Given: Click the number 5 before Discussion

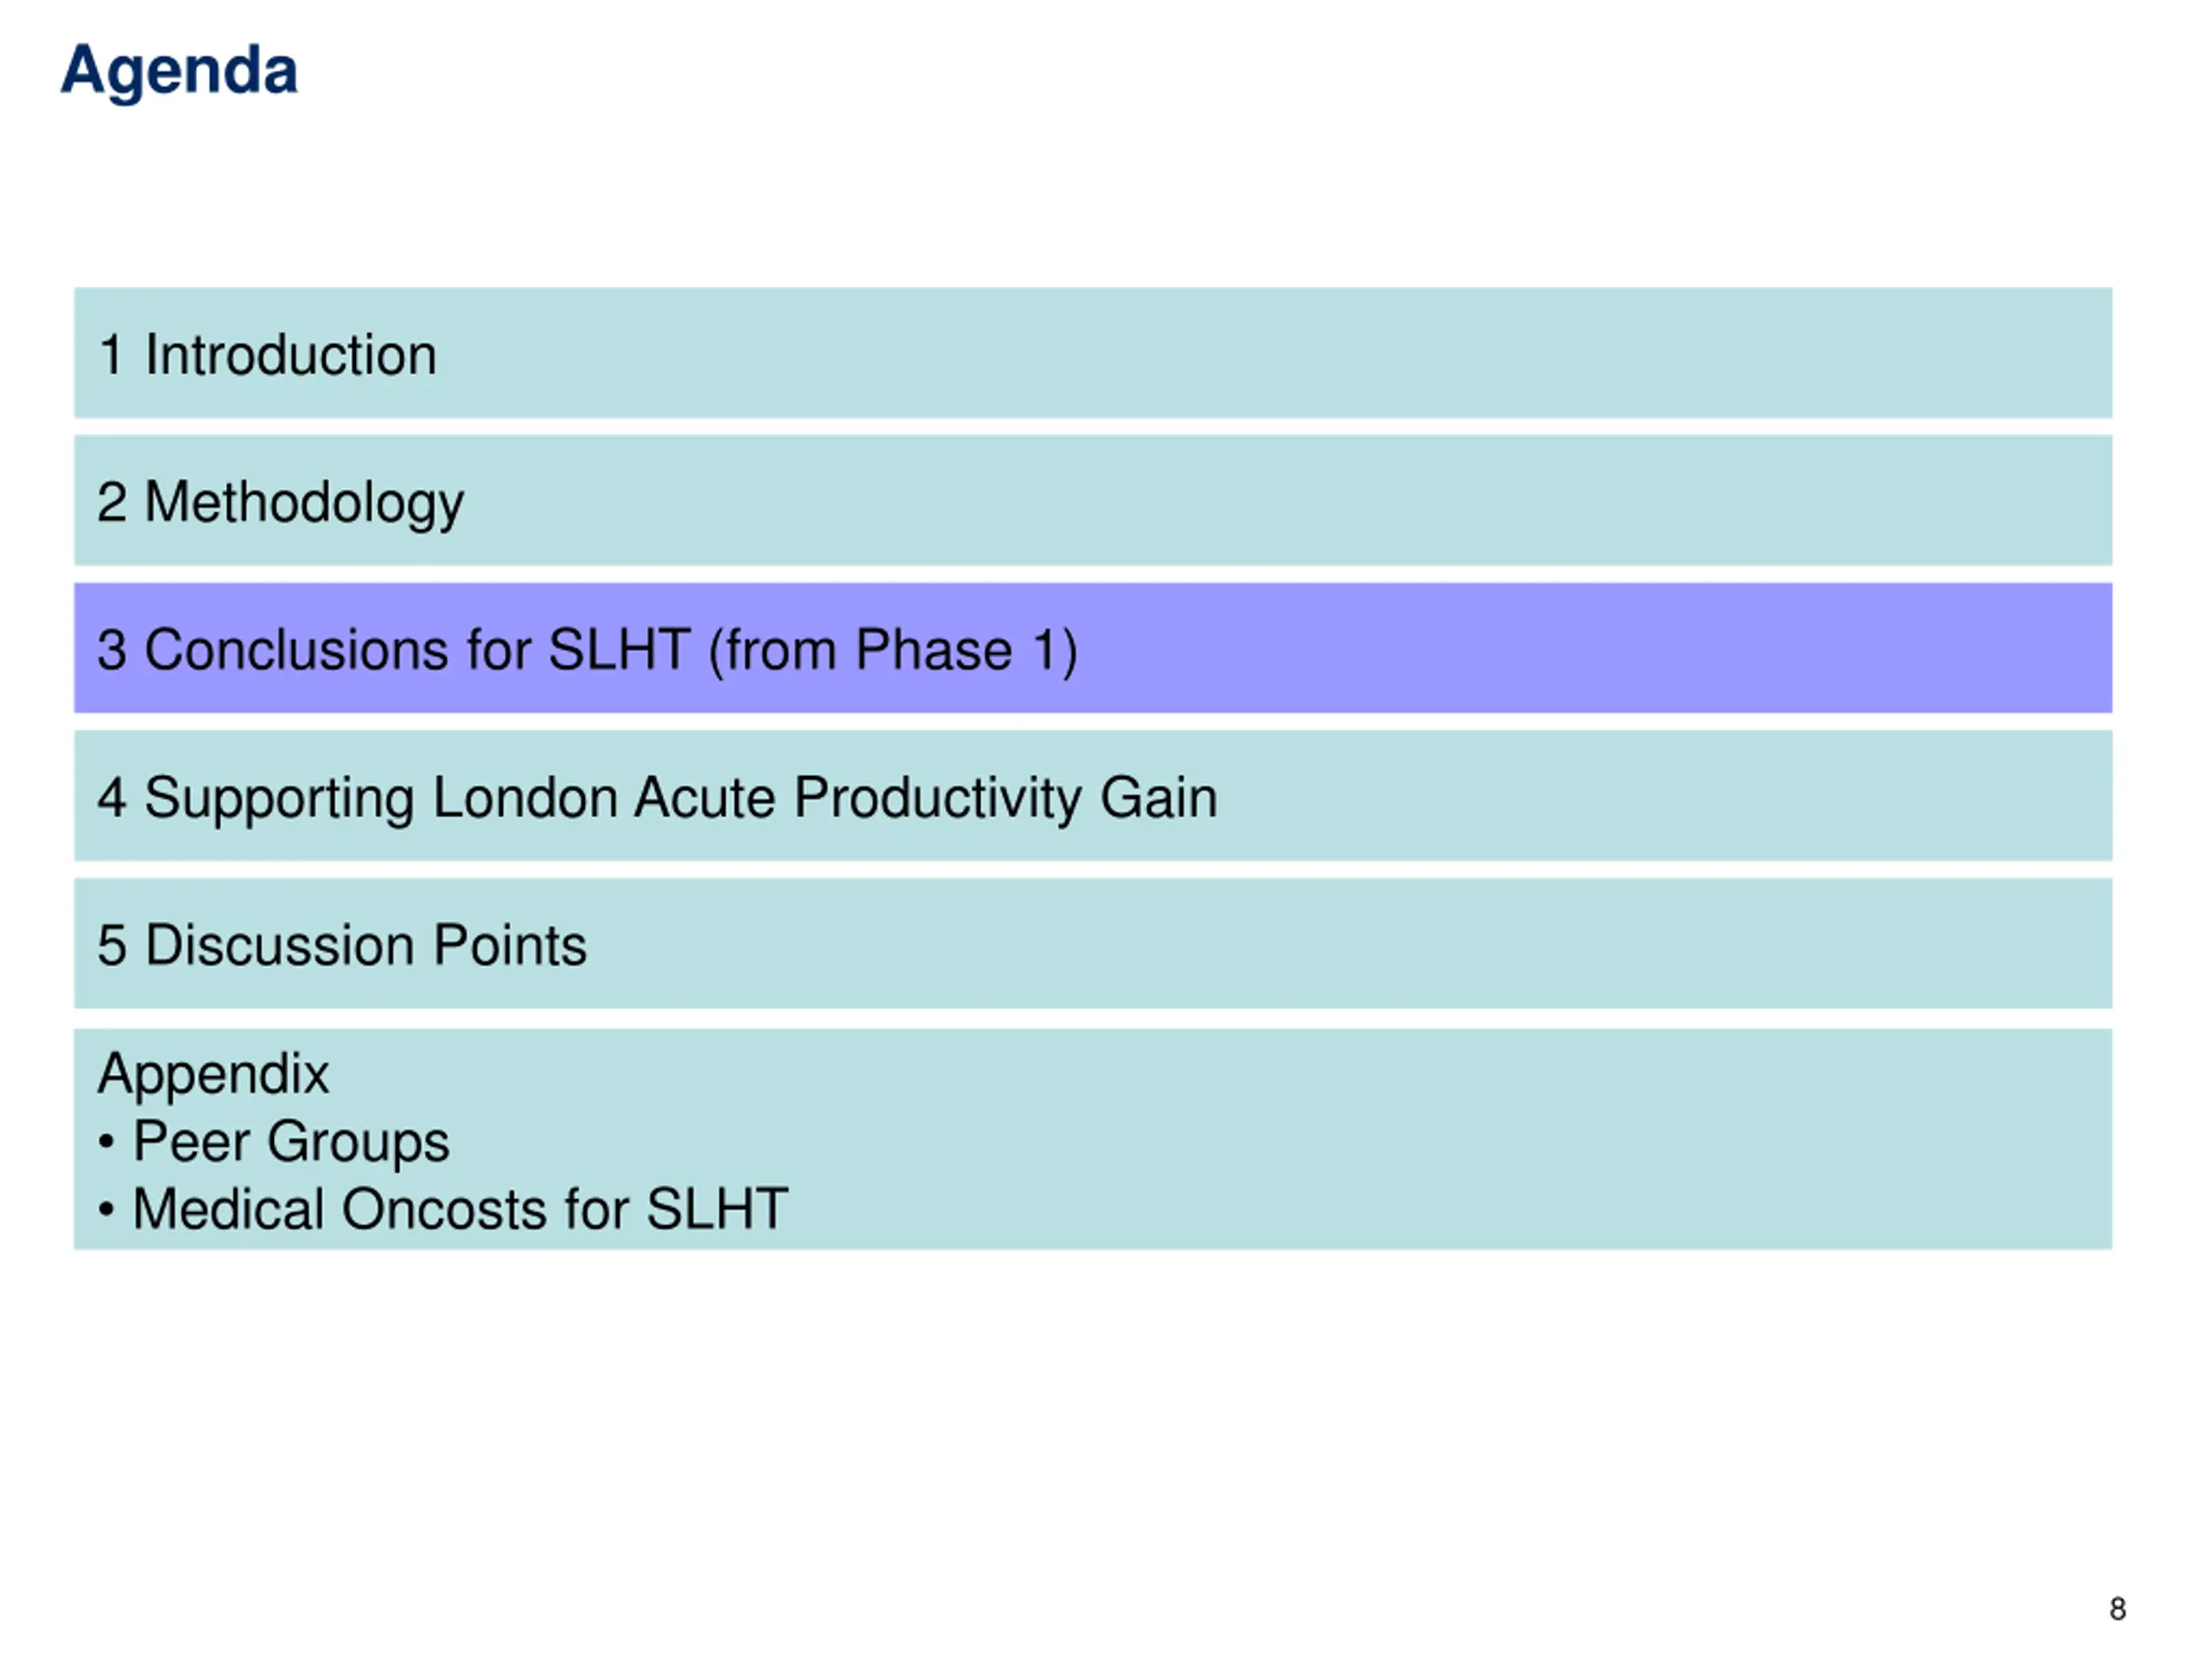Looking at the screenshot, I should click(x=112, y=946).
